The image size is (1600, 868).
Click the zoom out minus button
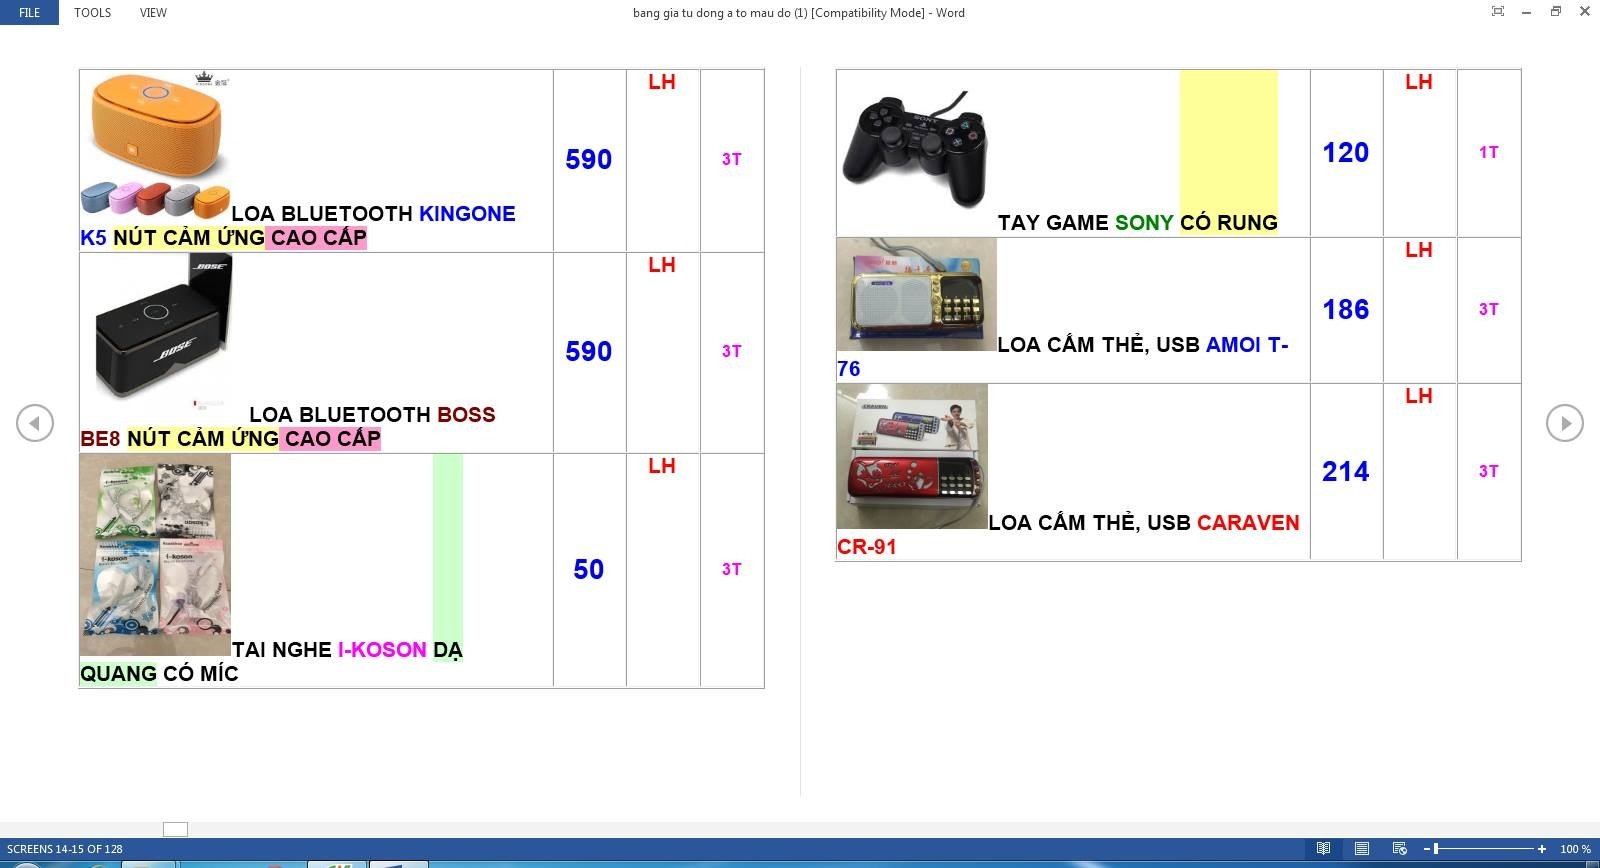pos(1426,849)
